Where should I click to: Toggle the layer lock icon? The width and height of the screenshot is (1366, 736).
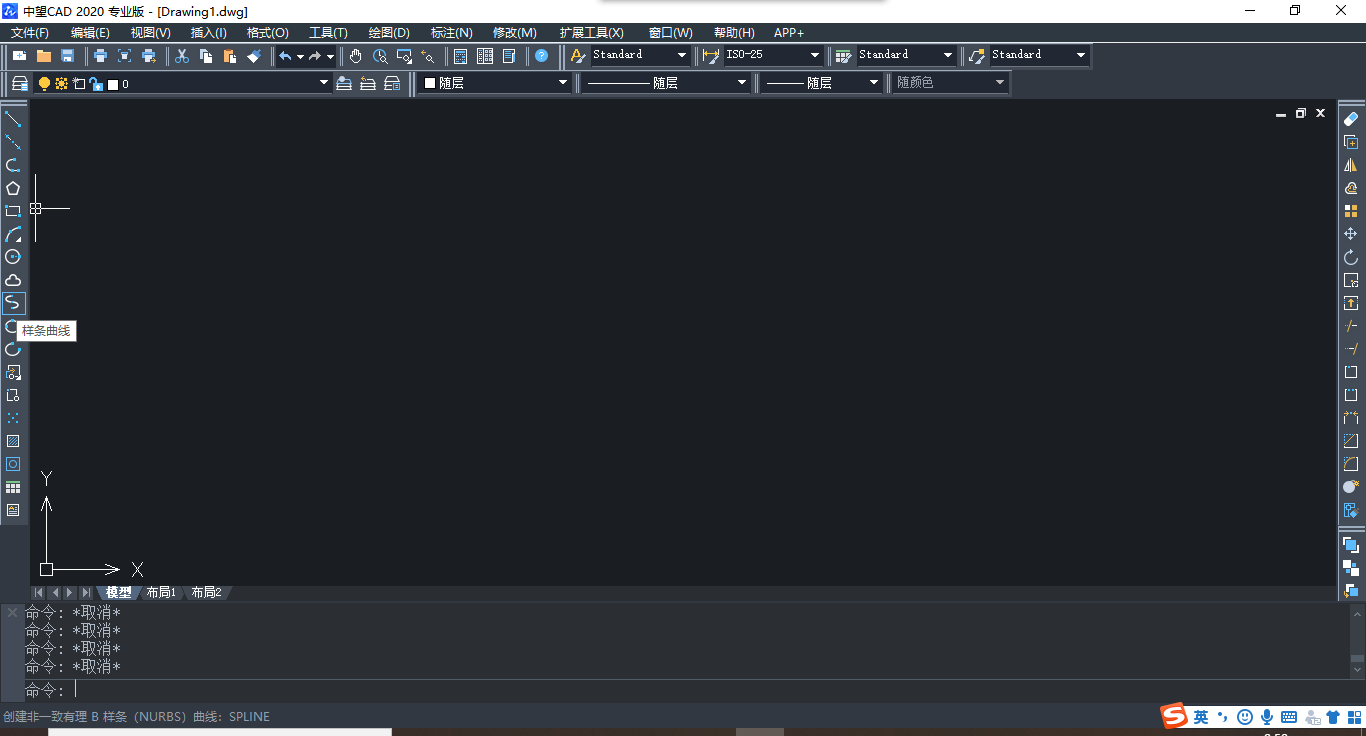tap(95, 84)
